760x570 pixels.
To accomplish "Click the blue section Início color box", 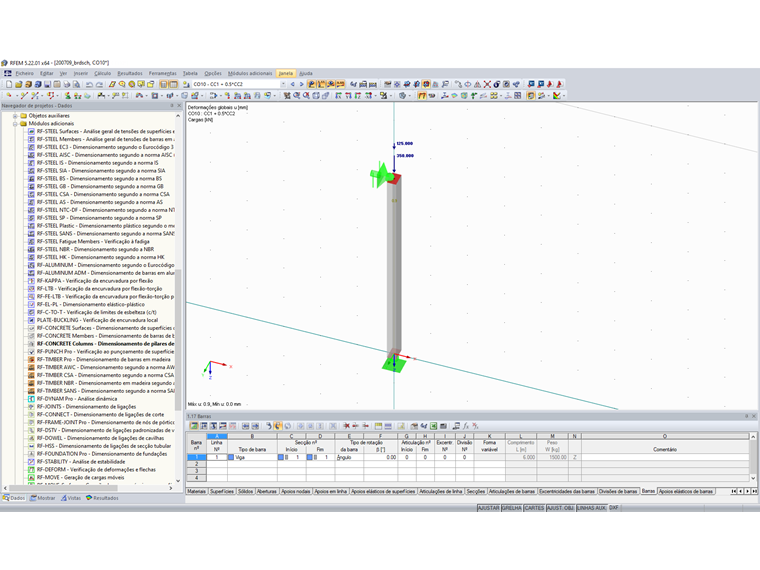I will coord(281,457).
